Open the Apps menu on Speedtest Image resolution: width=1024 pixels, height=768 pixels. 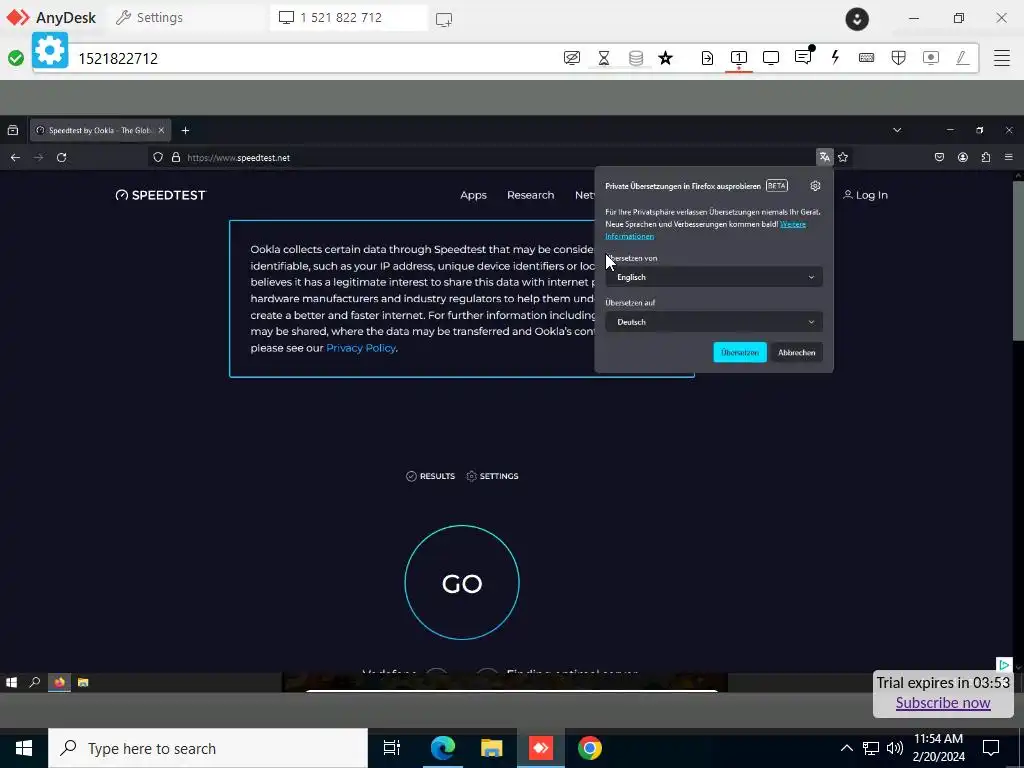pos(473,195)
